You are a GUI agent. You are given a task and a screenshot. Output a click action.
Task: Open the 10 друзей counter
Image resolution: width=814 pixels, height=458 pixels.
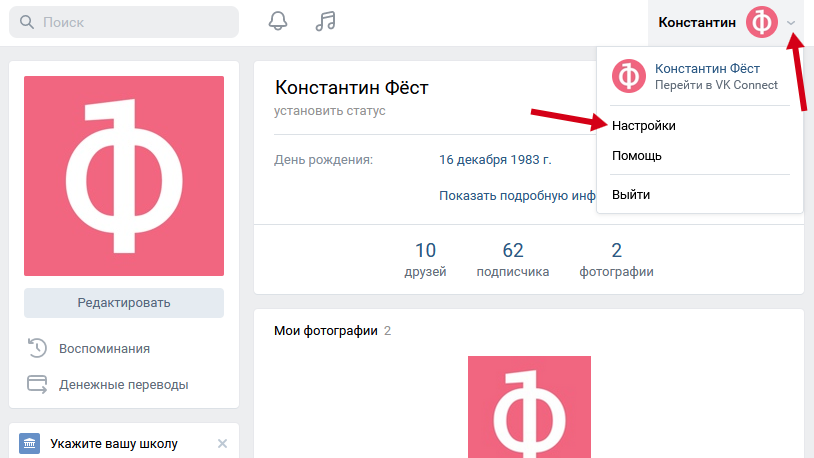[x=425, y=260]
